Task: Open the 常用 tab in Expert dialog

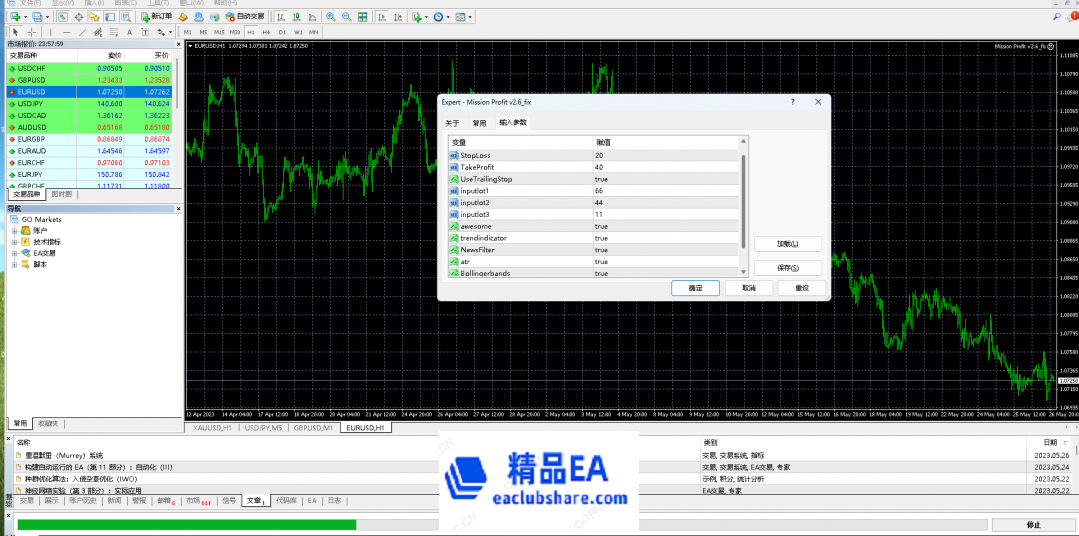Action: pos(479,123)
